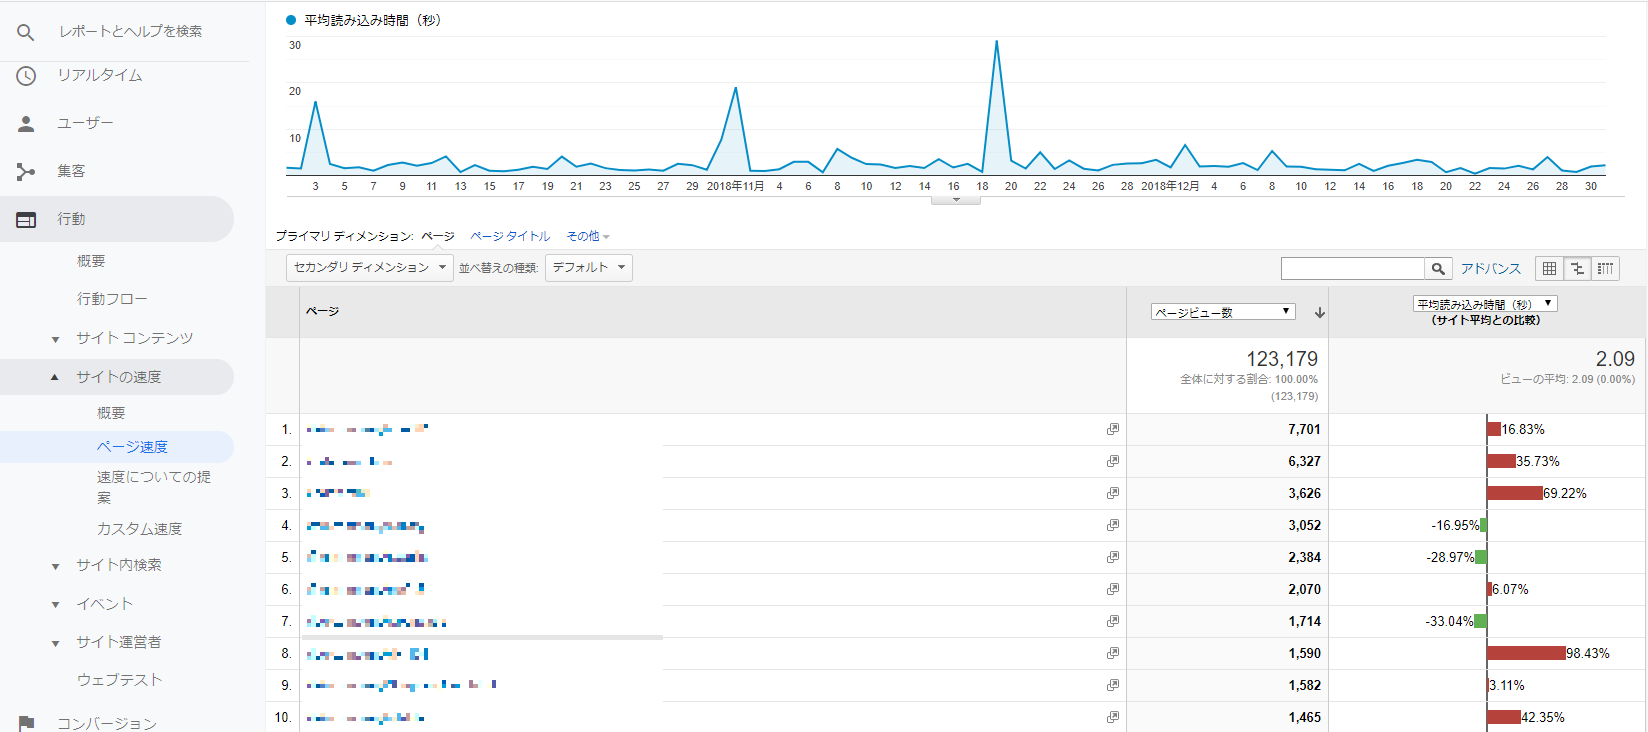Viewport: 1648px width, 732px height.
Task: Click the ユーザー person icon
Action: point(26,124)
